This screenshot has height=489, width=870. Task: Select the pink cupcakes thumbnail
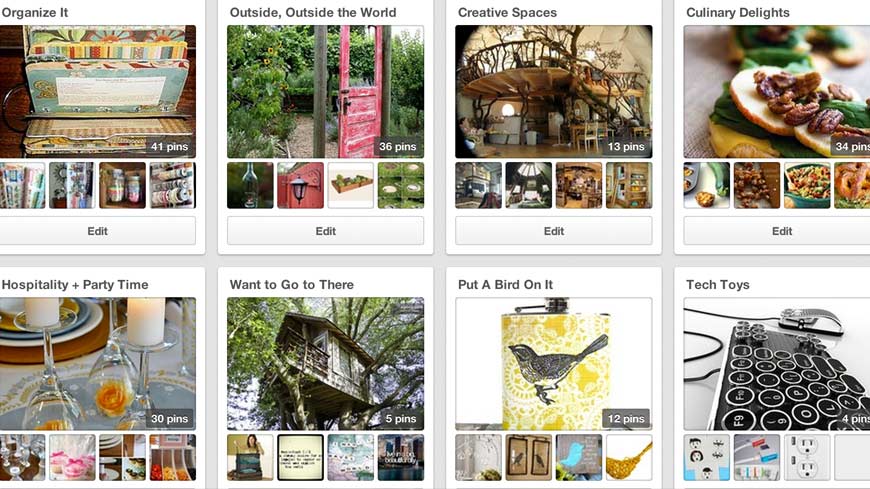click(x=72, y=457)
